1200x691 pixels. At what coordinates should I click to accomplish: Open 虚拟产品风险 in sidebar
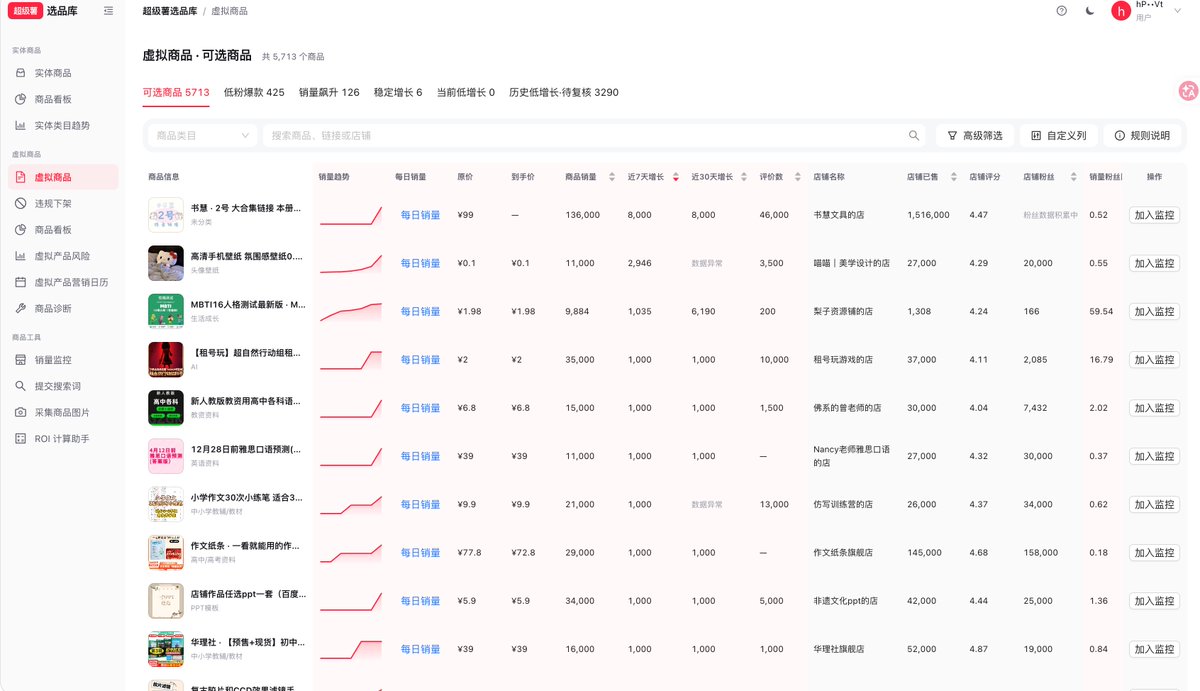click(x=63, y=256)
